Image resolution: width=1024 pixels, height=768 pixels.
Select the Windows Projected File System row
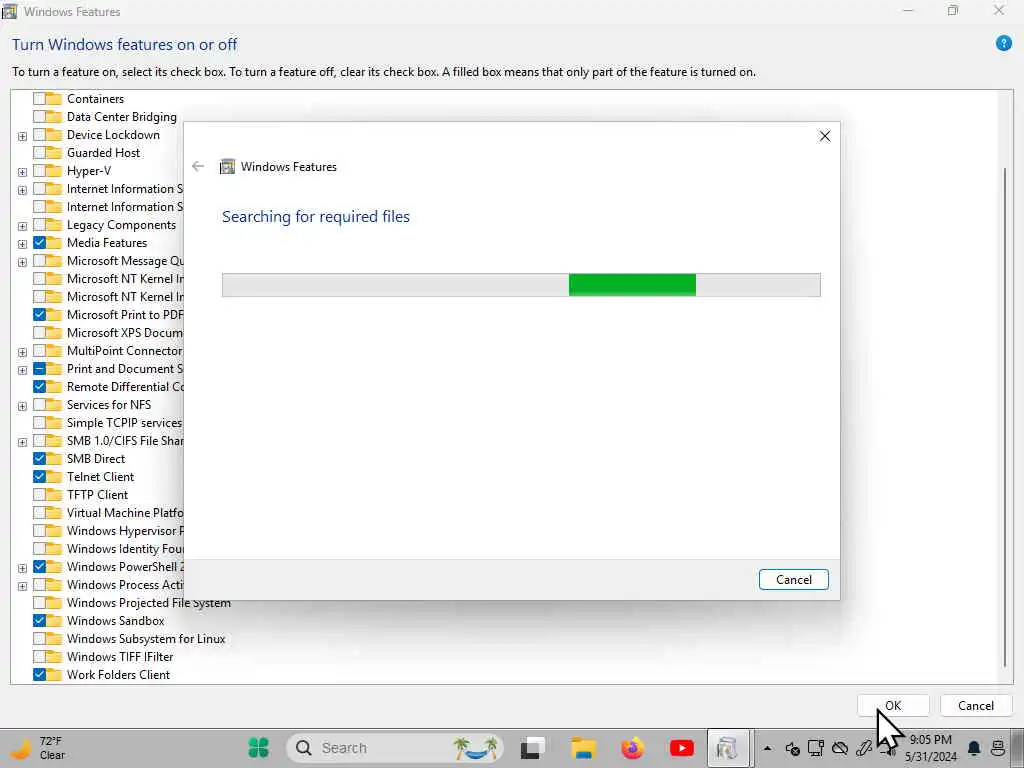149,603
